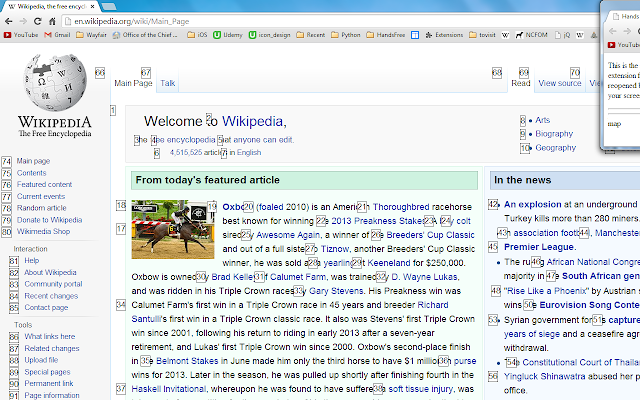Screen dimensions: 640x400
Task: Open Related changes tool link
Action: (x=52, y=349)
